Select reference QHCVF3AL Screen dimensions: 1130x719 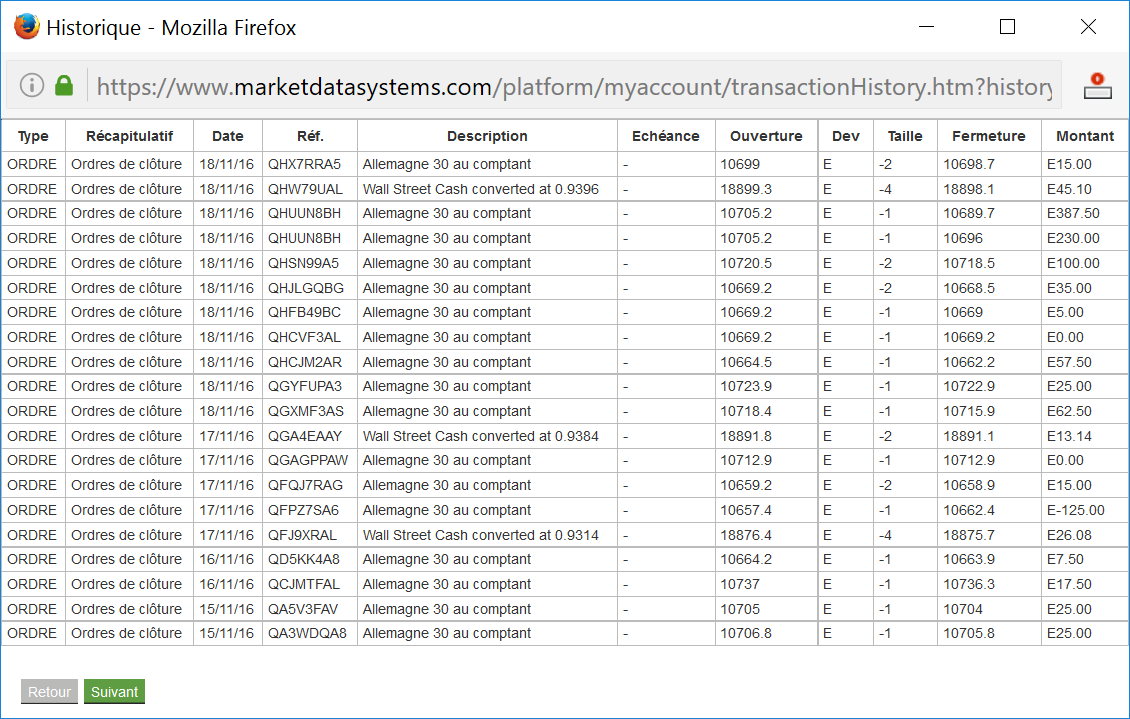pyautogui.click(x=304, y=337)
